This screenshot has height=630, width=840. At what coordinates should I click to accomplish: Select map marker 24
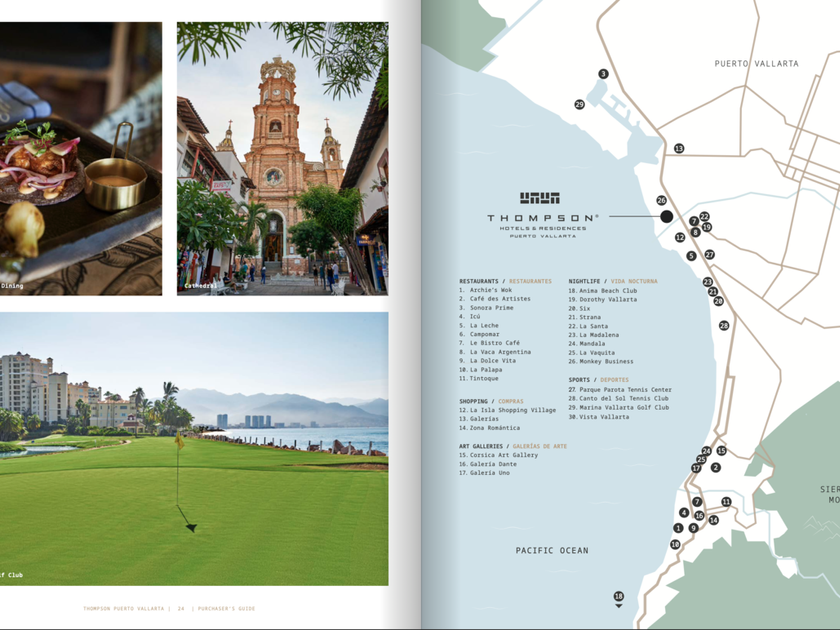click(706, 451)
